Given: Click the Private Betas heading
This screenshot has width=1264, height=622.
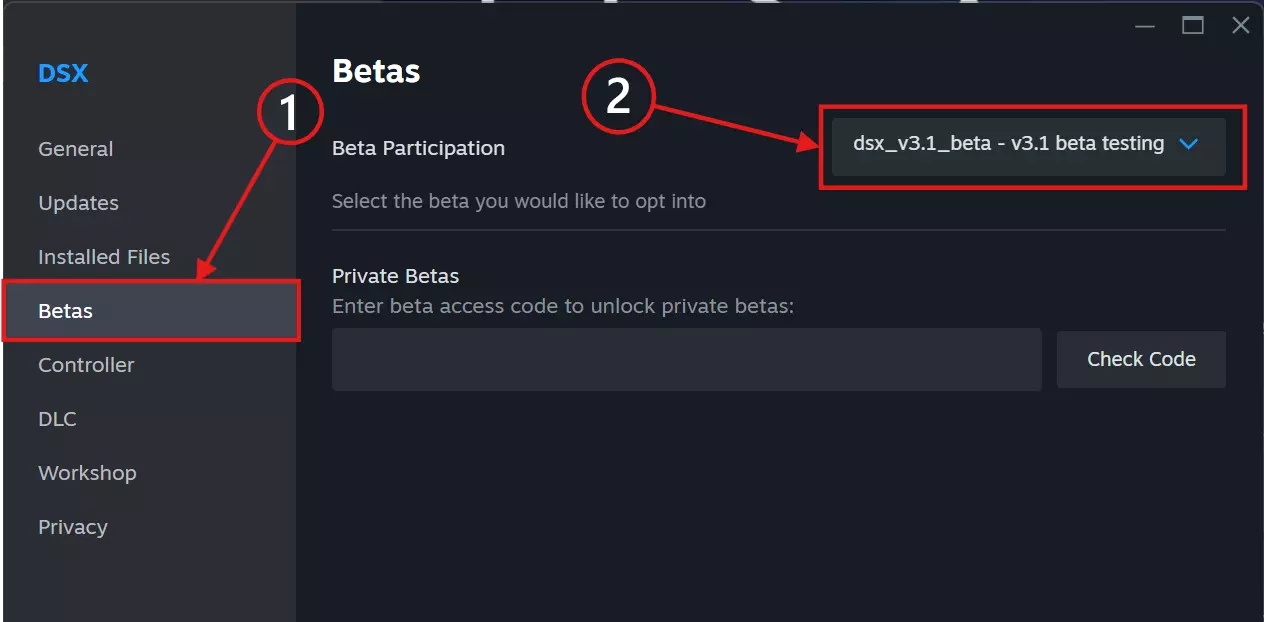Looking at the screenshot, I should [x=395, y=276].
